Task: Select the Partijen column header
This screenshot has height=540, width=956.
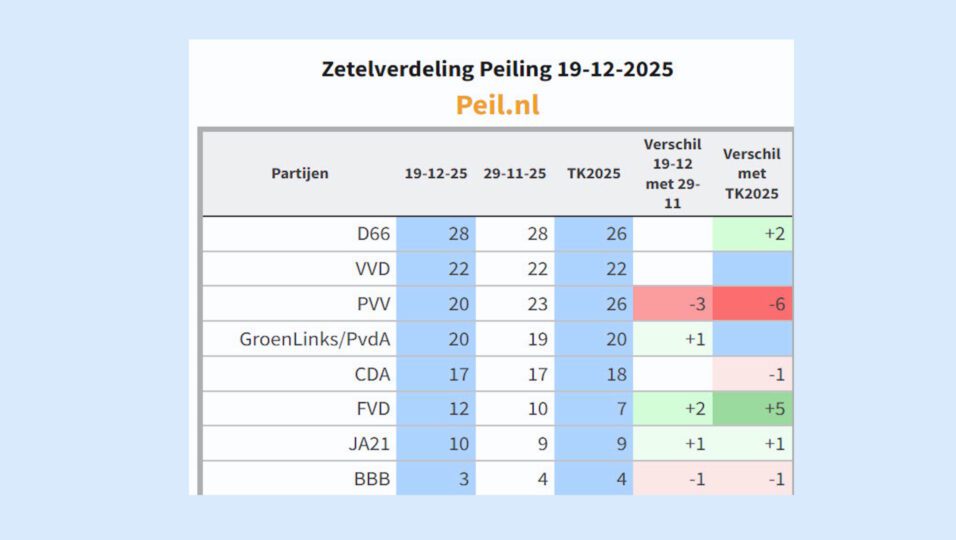Action: coord(300,173)
